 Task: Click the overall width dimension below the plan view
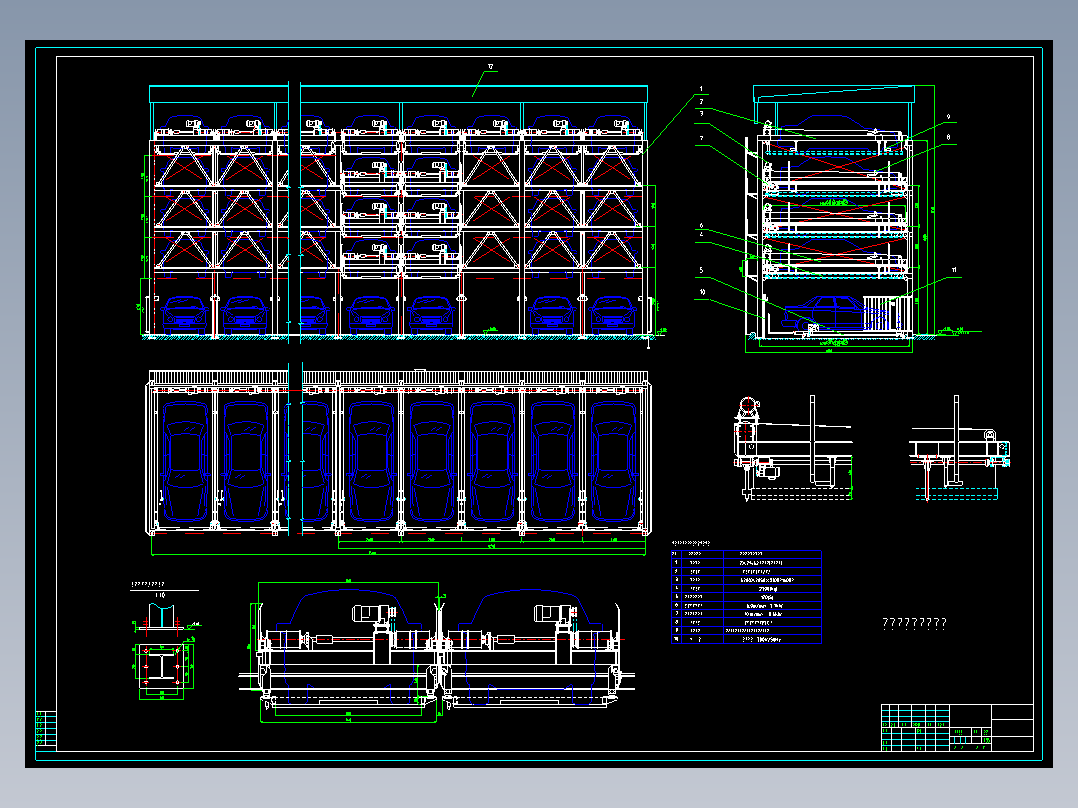coord(398,553)
